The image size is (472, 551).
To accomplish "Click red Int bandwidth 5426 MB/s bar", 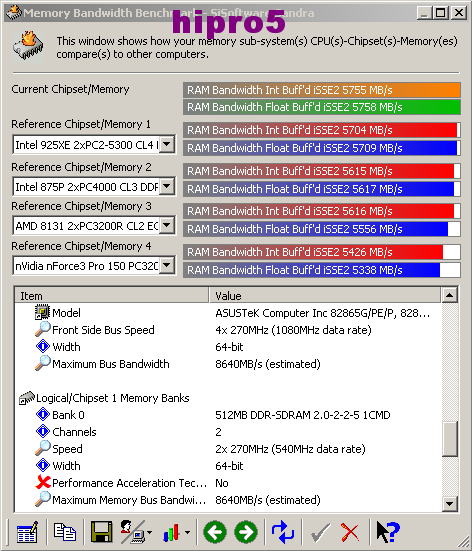I will tap(322, 252).
